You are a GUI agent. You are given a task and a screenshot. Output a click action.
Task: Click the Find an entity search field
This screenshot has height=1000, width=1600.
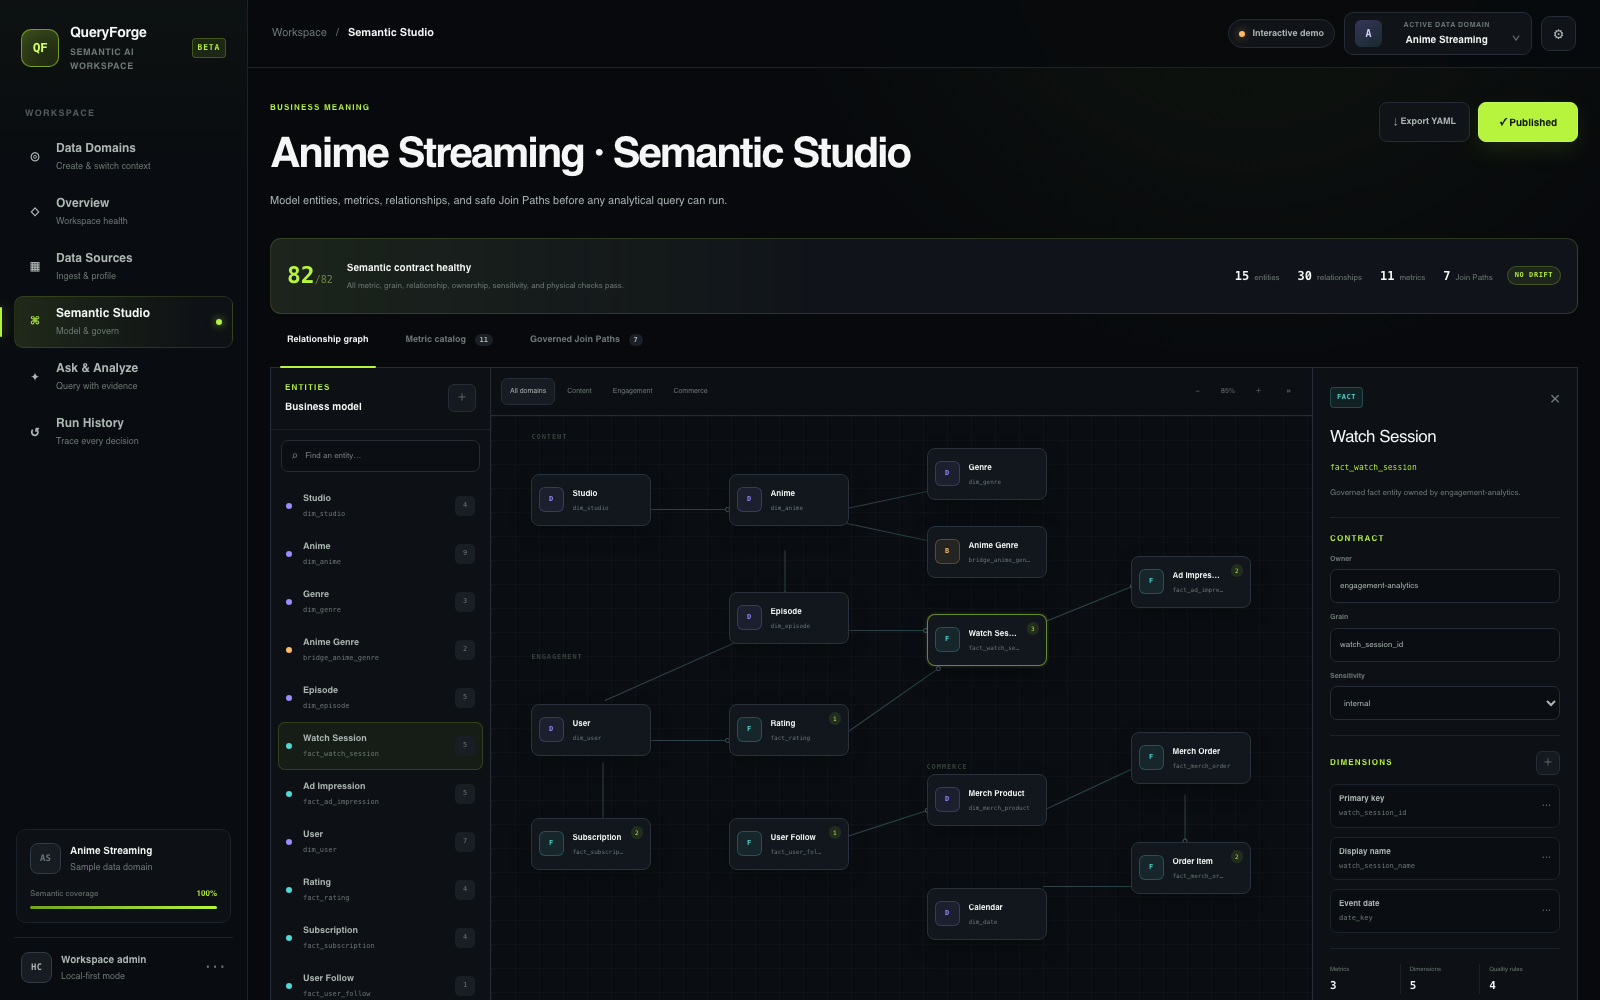380,456
